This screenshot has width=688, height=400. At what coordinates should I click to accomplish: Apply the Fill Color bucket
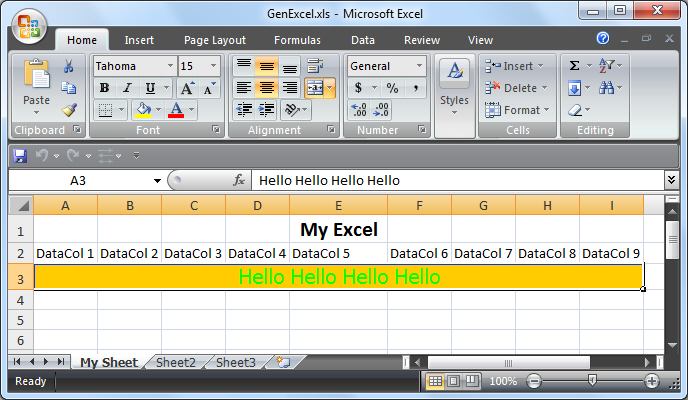[143, 110]
